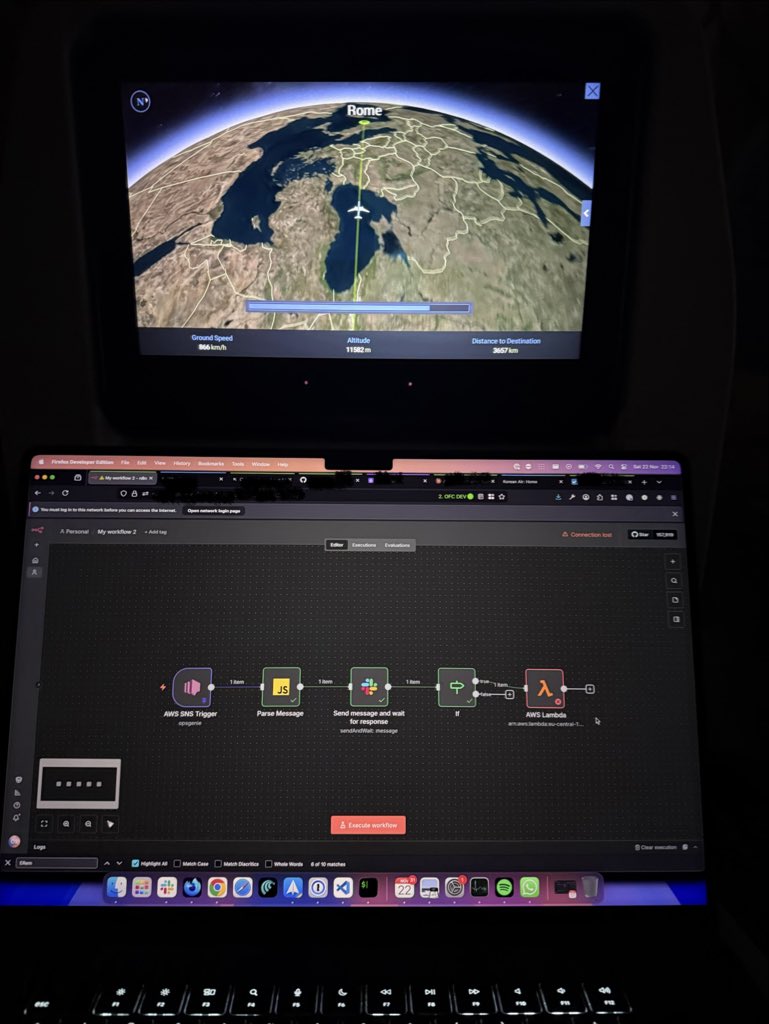This screenshot has height=1024, width=769.
Task: Toggle the Highlight All checkbox
Action: 135,863
